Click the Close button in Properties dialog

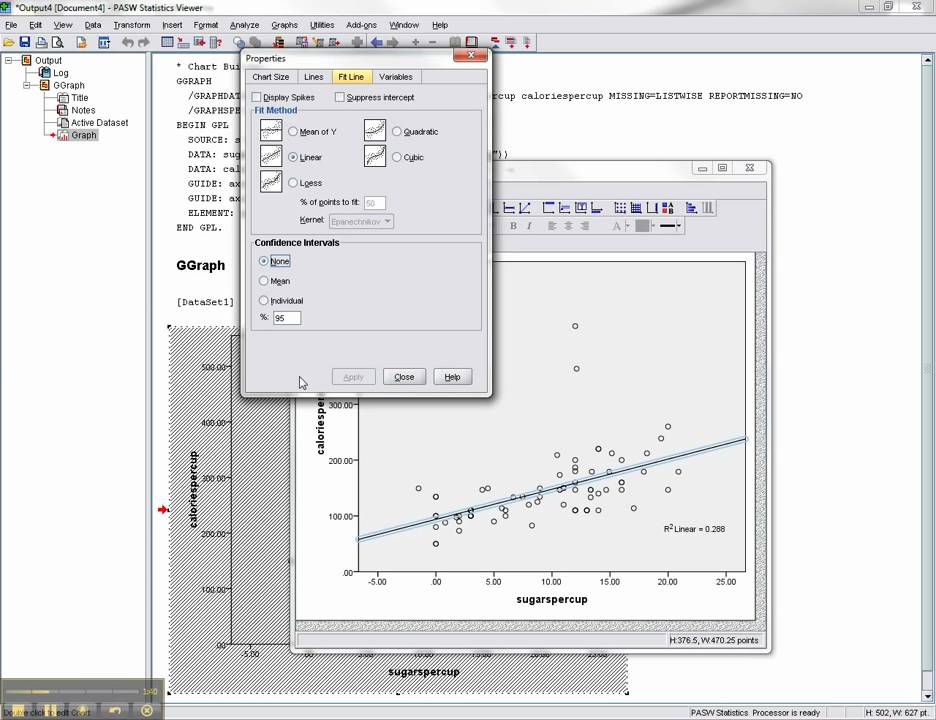tap(404, 377)
